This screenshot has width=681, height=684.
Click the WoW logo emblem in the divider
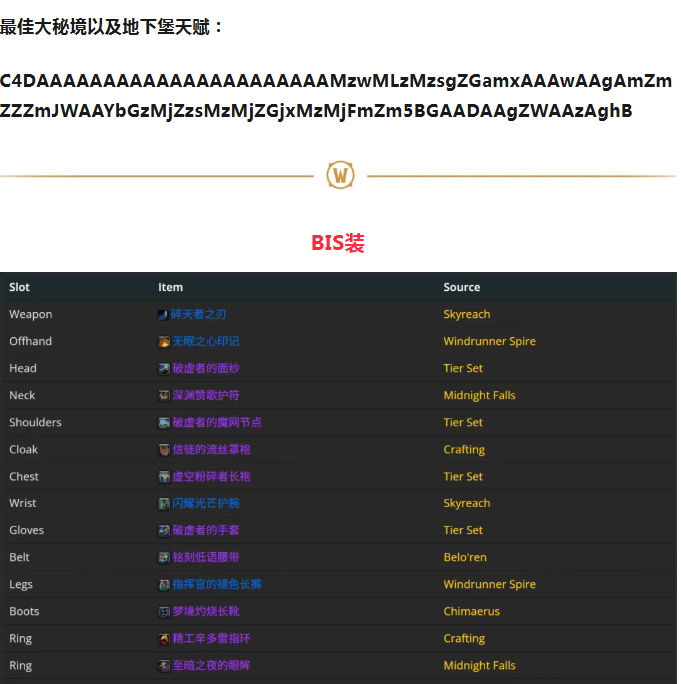[x=341, y=175]
